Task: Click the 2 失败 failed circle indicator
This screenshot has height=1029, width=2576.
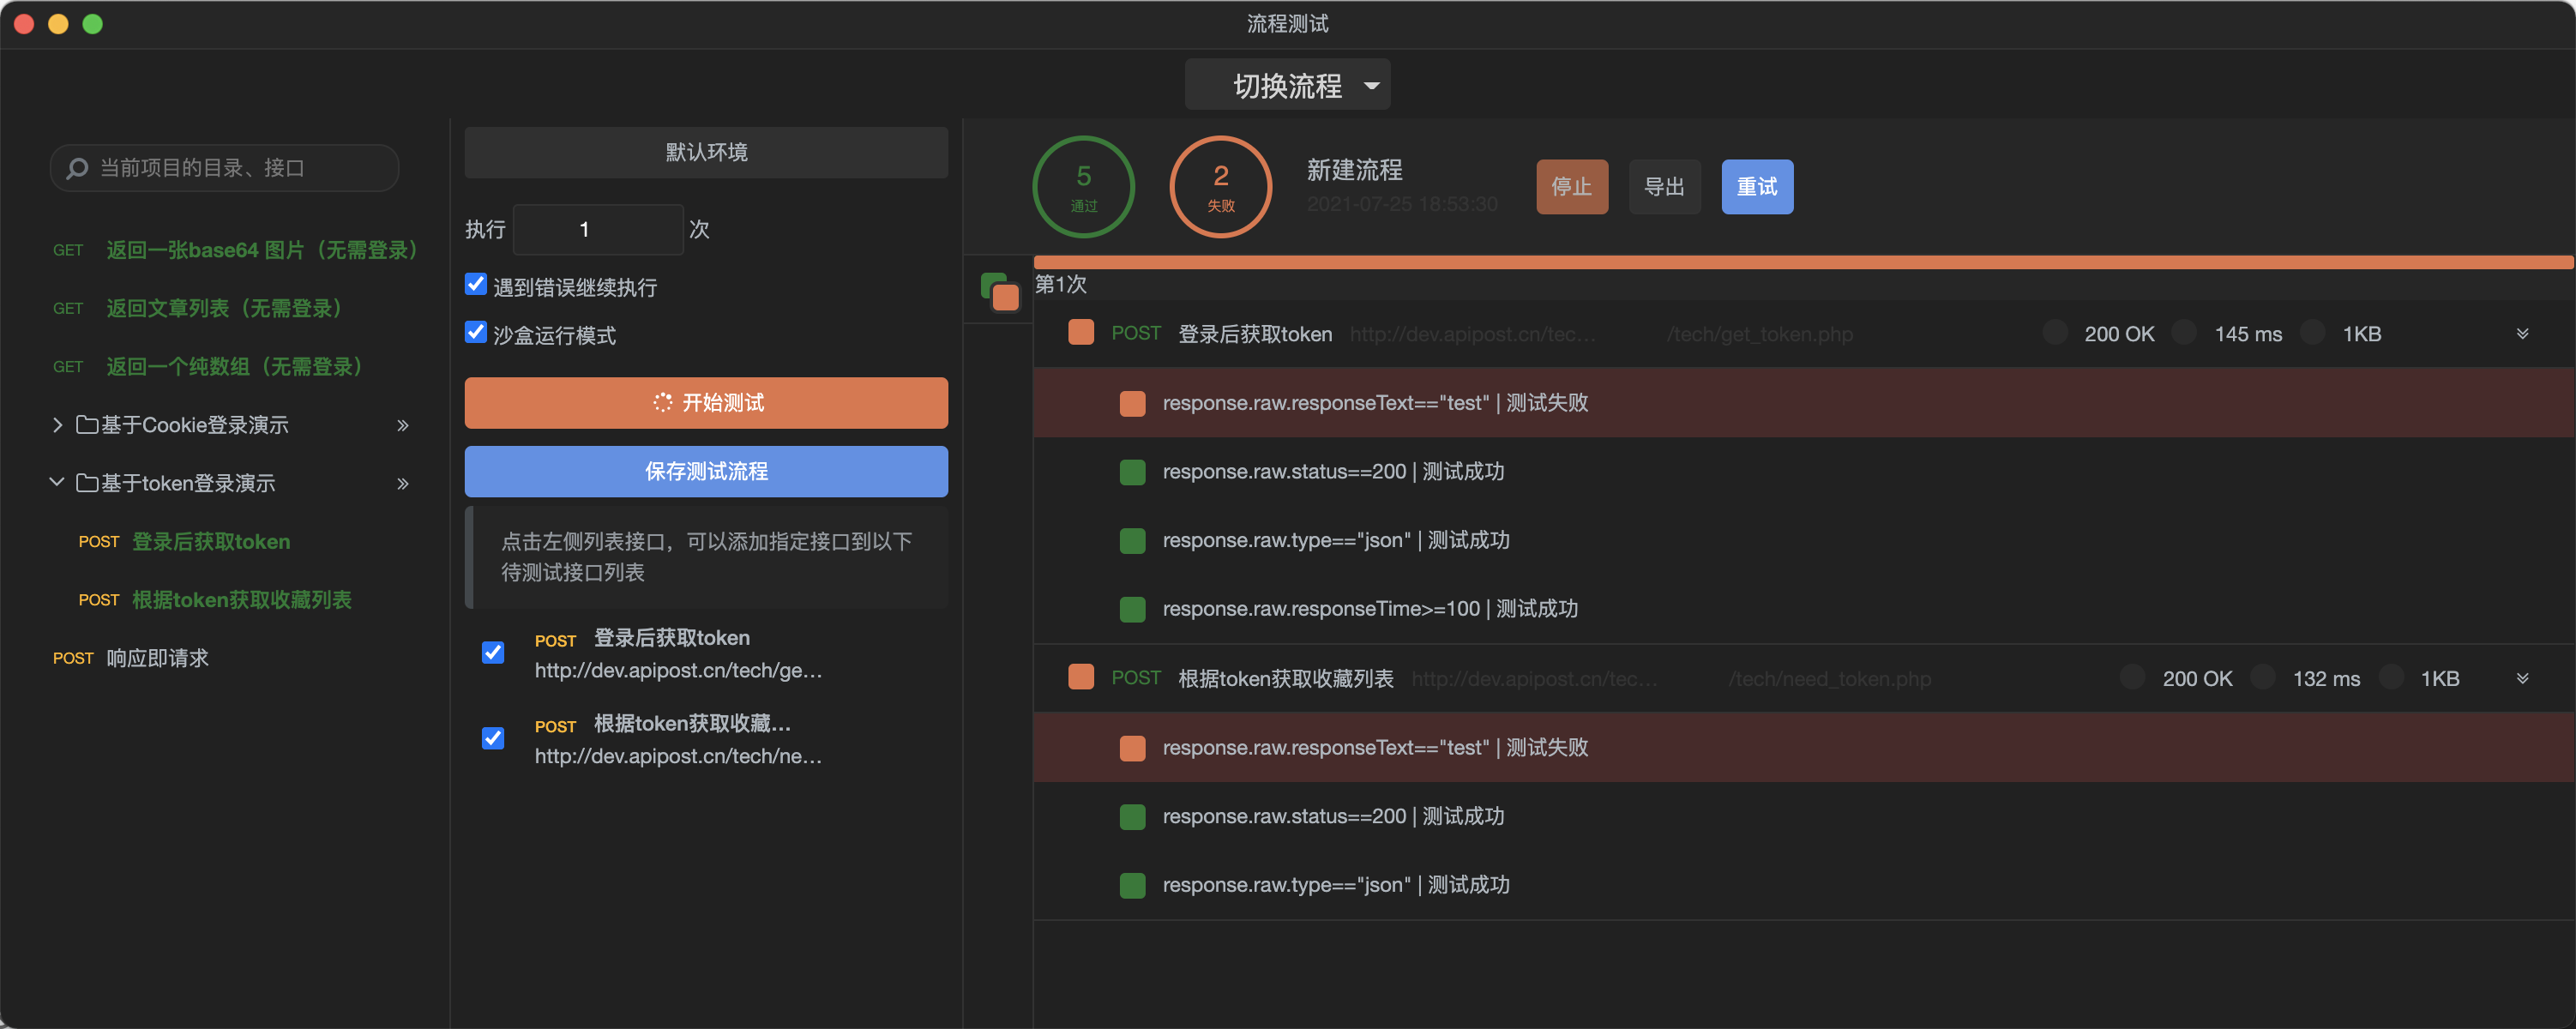Action: tap(1220, 187)
